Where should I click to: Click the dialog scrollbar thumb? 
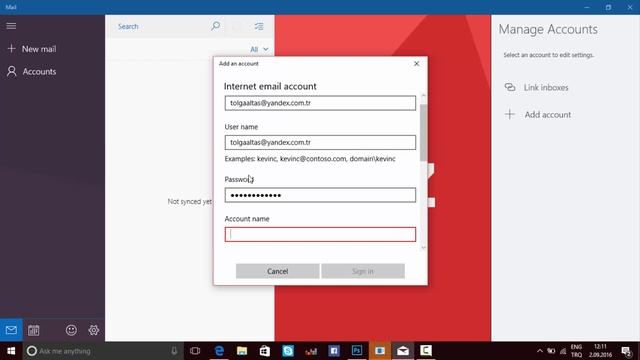(423, 132)
